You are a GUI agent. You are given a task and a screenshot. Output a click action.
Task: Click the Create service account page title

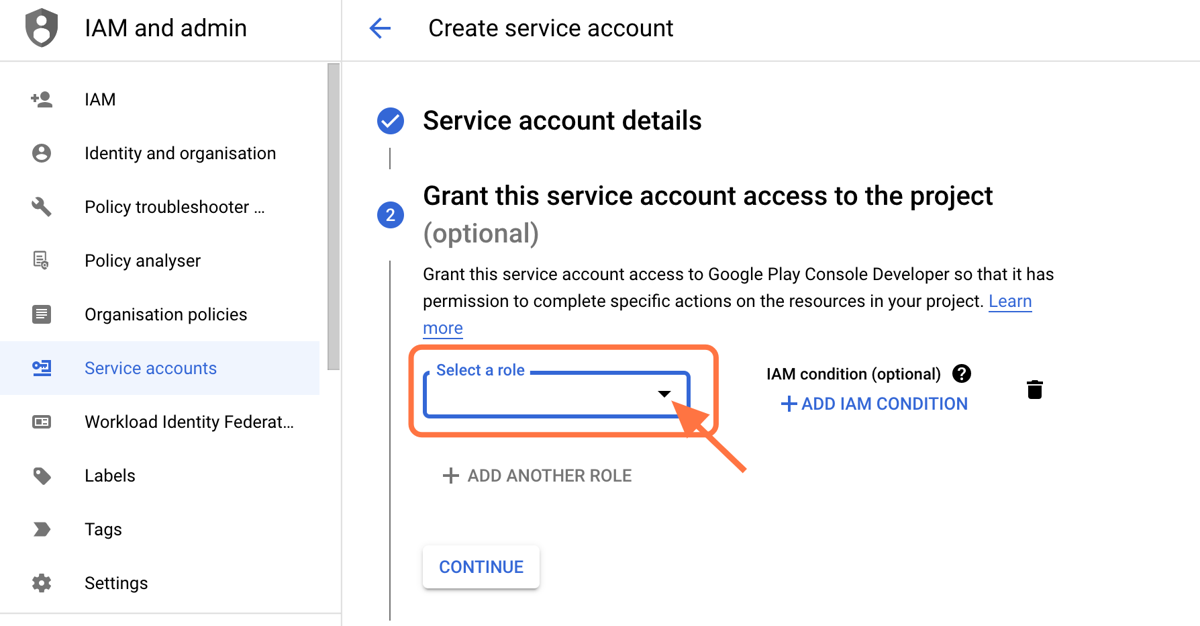[551, 28]
